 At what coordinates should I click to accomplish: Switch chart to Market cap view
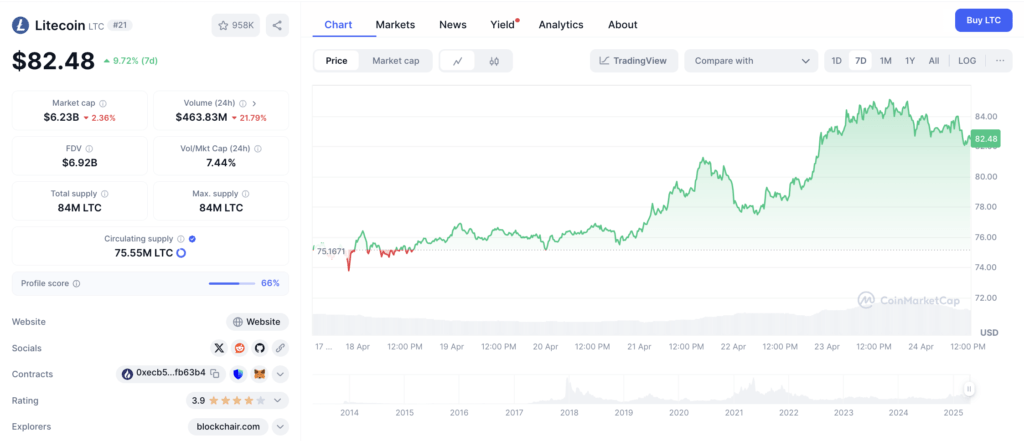tap(396, 61)
